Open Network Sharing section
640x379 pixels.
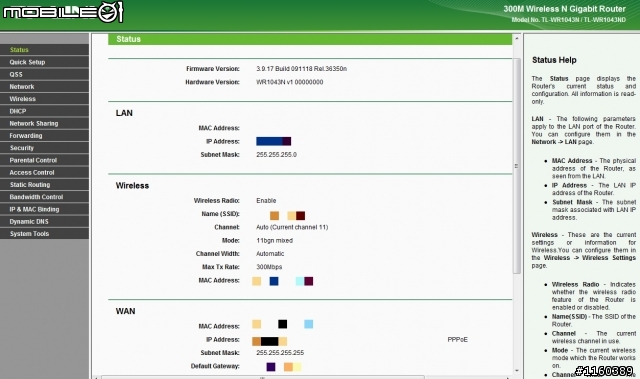point(44,123)
